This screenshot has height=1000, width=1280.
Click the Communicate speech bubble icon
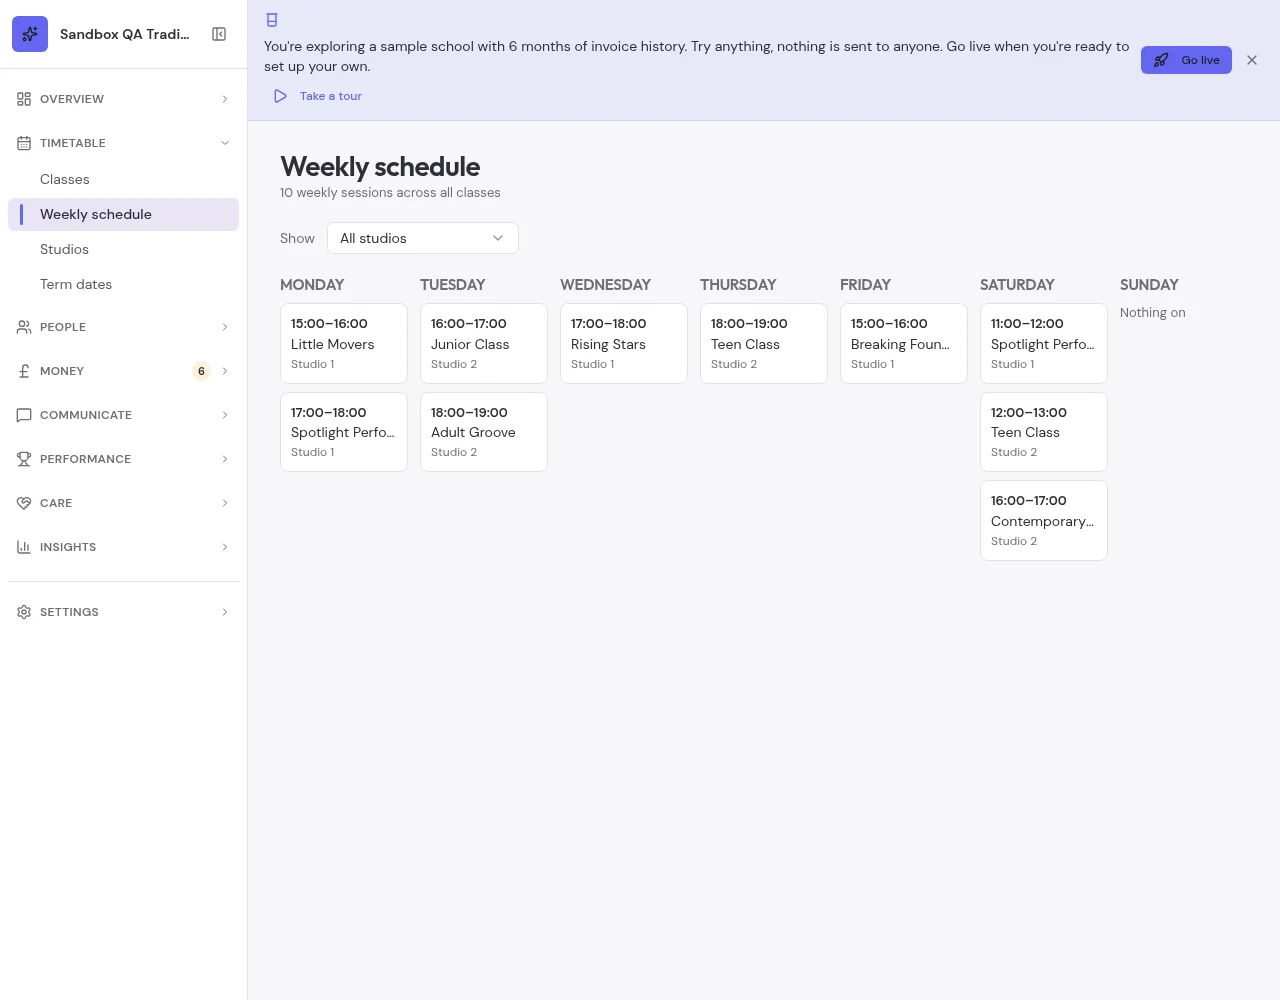pyautogui.click(x=24, y=415)
